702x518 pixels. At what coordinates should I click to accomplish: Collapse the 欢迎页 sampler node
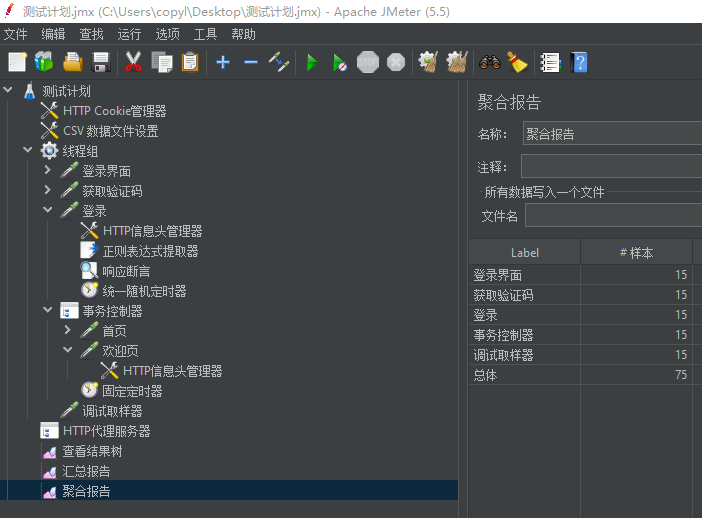(x=68, y=349)
